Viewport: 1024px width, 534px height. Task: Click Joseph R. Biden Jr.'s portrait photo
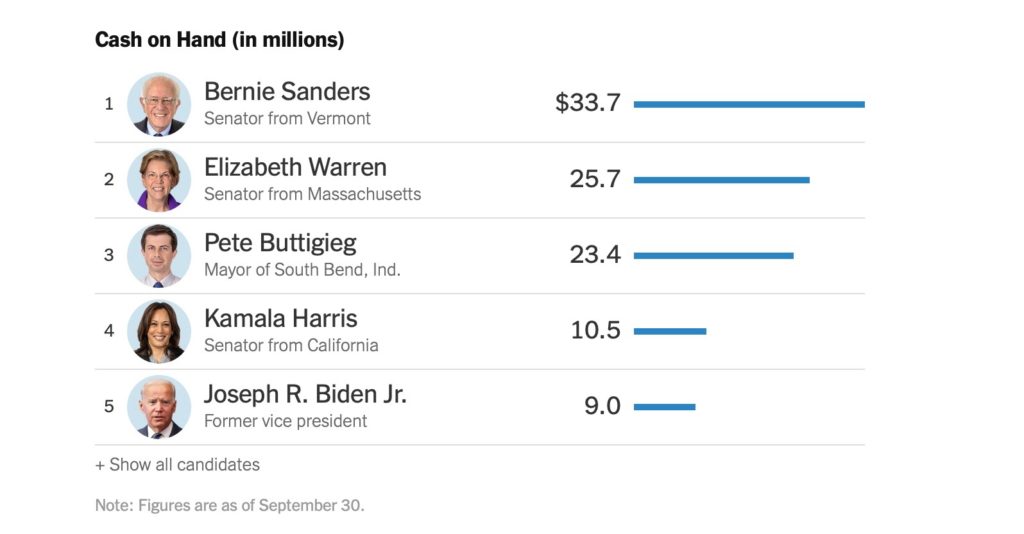click(x=158, y=407)
